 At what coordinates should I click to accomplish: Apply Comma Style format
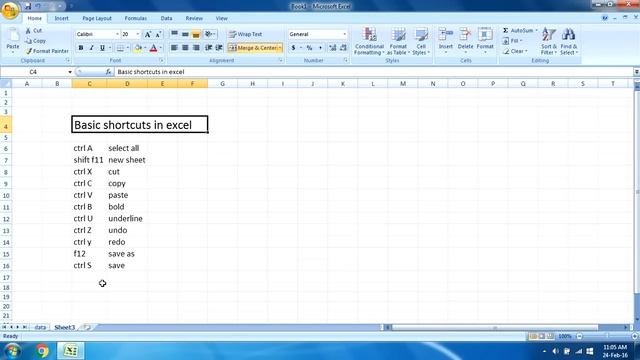tap(320, 48)
